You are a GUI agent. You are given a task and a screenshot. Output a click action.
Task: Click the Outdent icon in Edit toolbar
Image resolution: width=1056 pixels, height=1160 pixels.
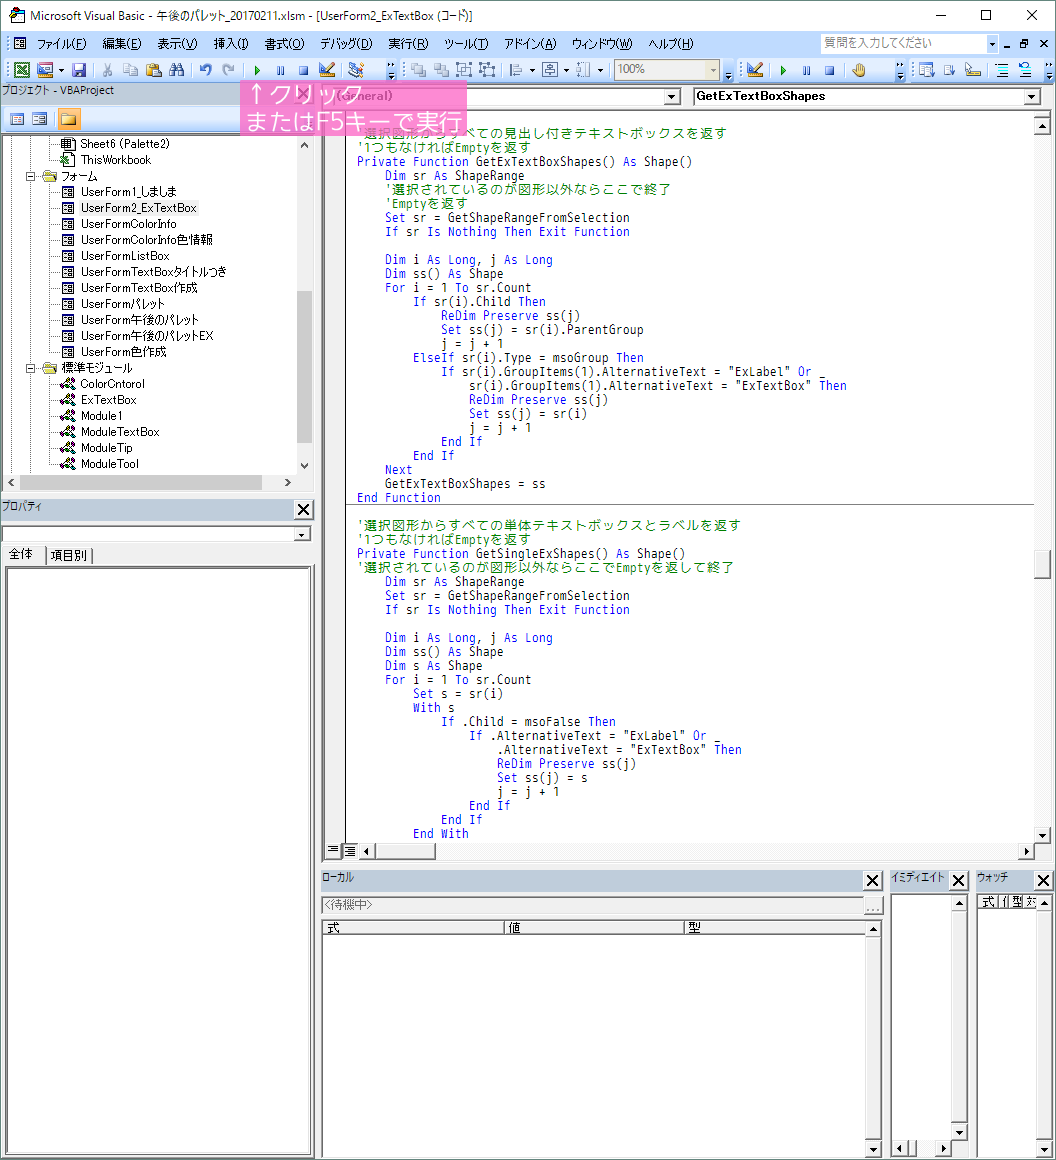coord(1025,70)
